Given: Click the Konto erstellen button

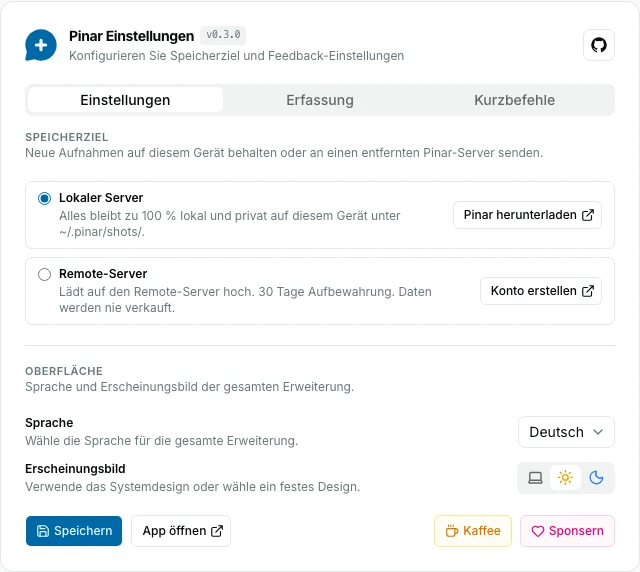Looking at the screenshot, I should click(x=541, y=291).
